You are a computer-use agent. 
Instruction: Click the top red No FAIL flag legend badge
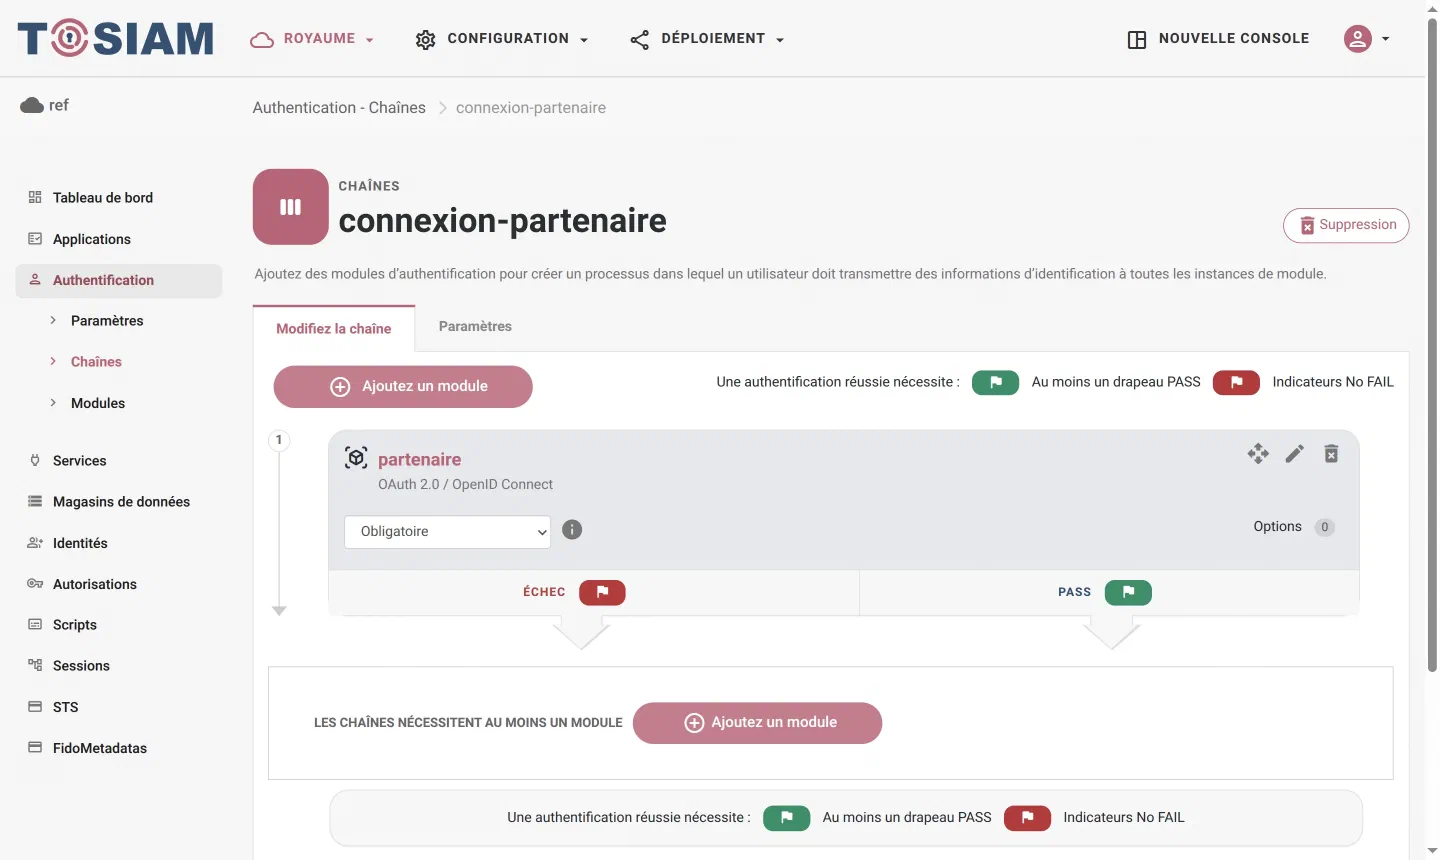coord(1236,382)
